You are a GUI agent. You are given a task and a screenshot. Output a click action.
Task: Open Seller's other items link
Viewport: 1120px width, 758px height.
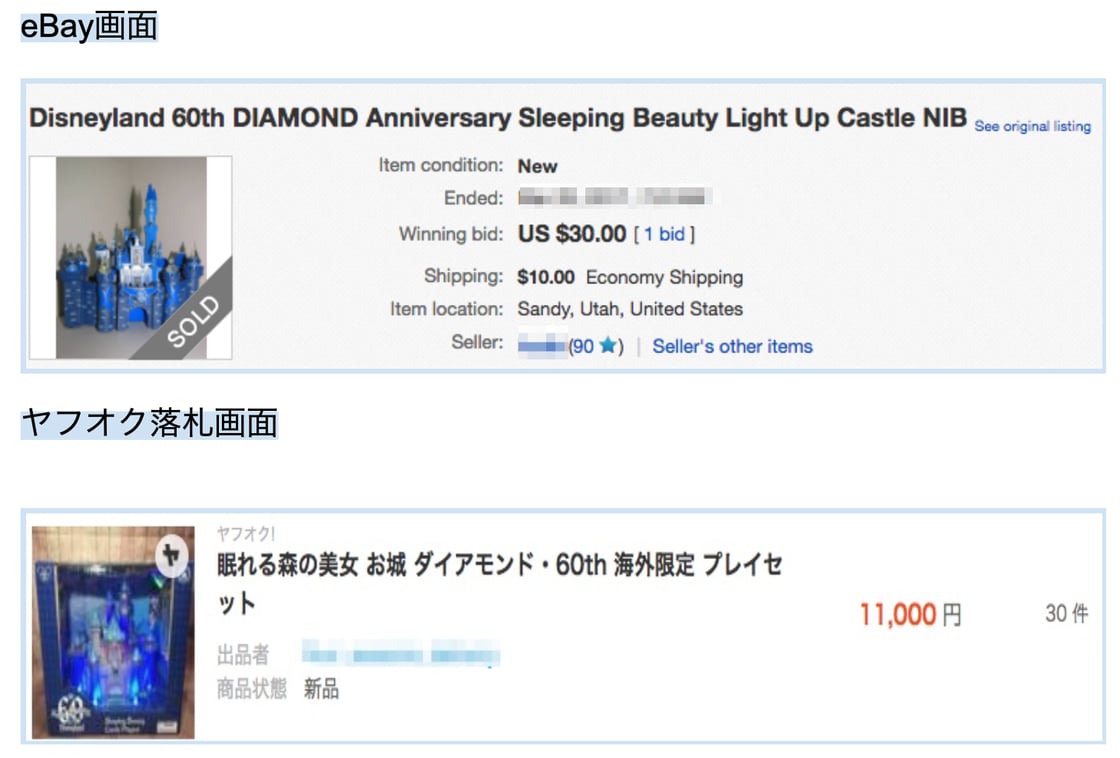coord(732,347)
